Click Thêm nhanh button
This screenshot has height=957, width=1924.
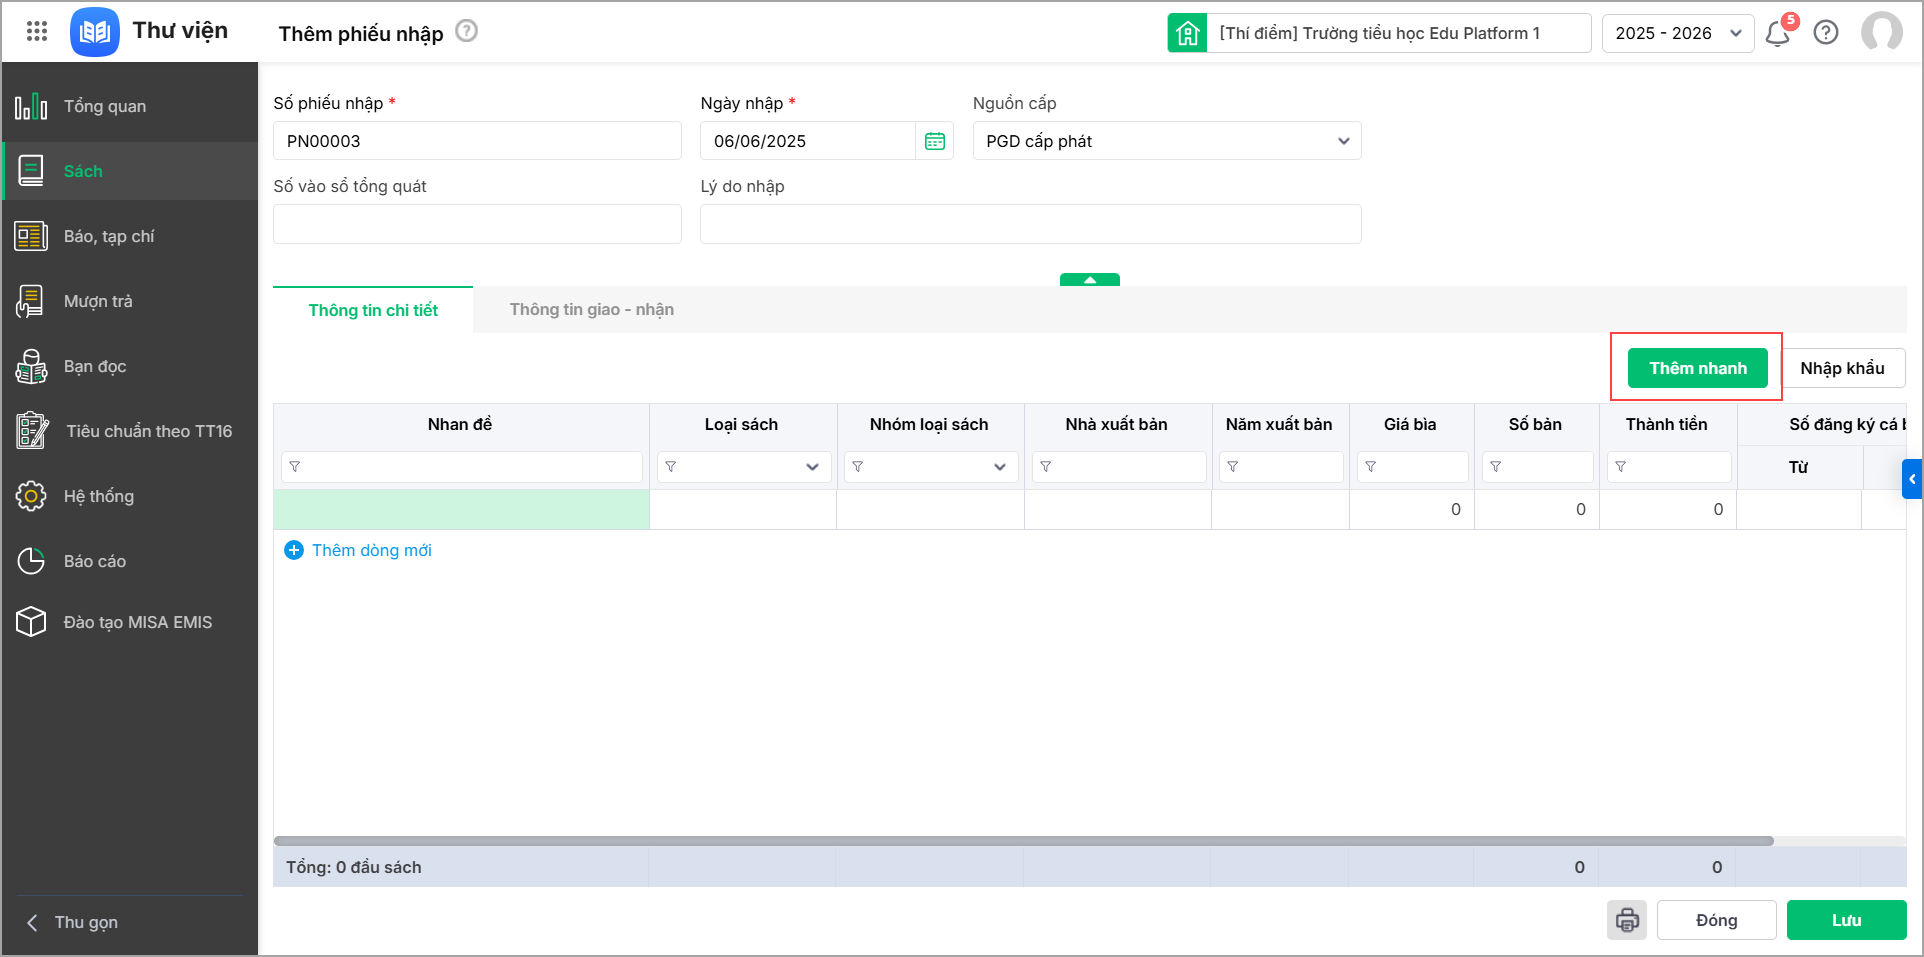[x=1698, y=368]
